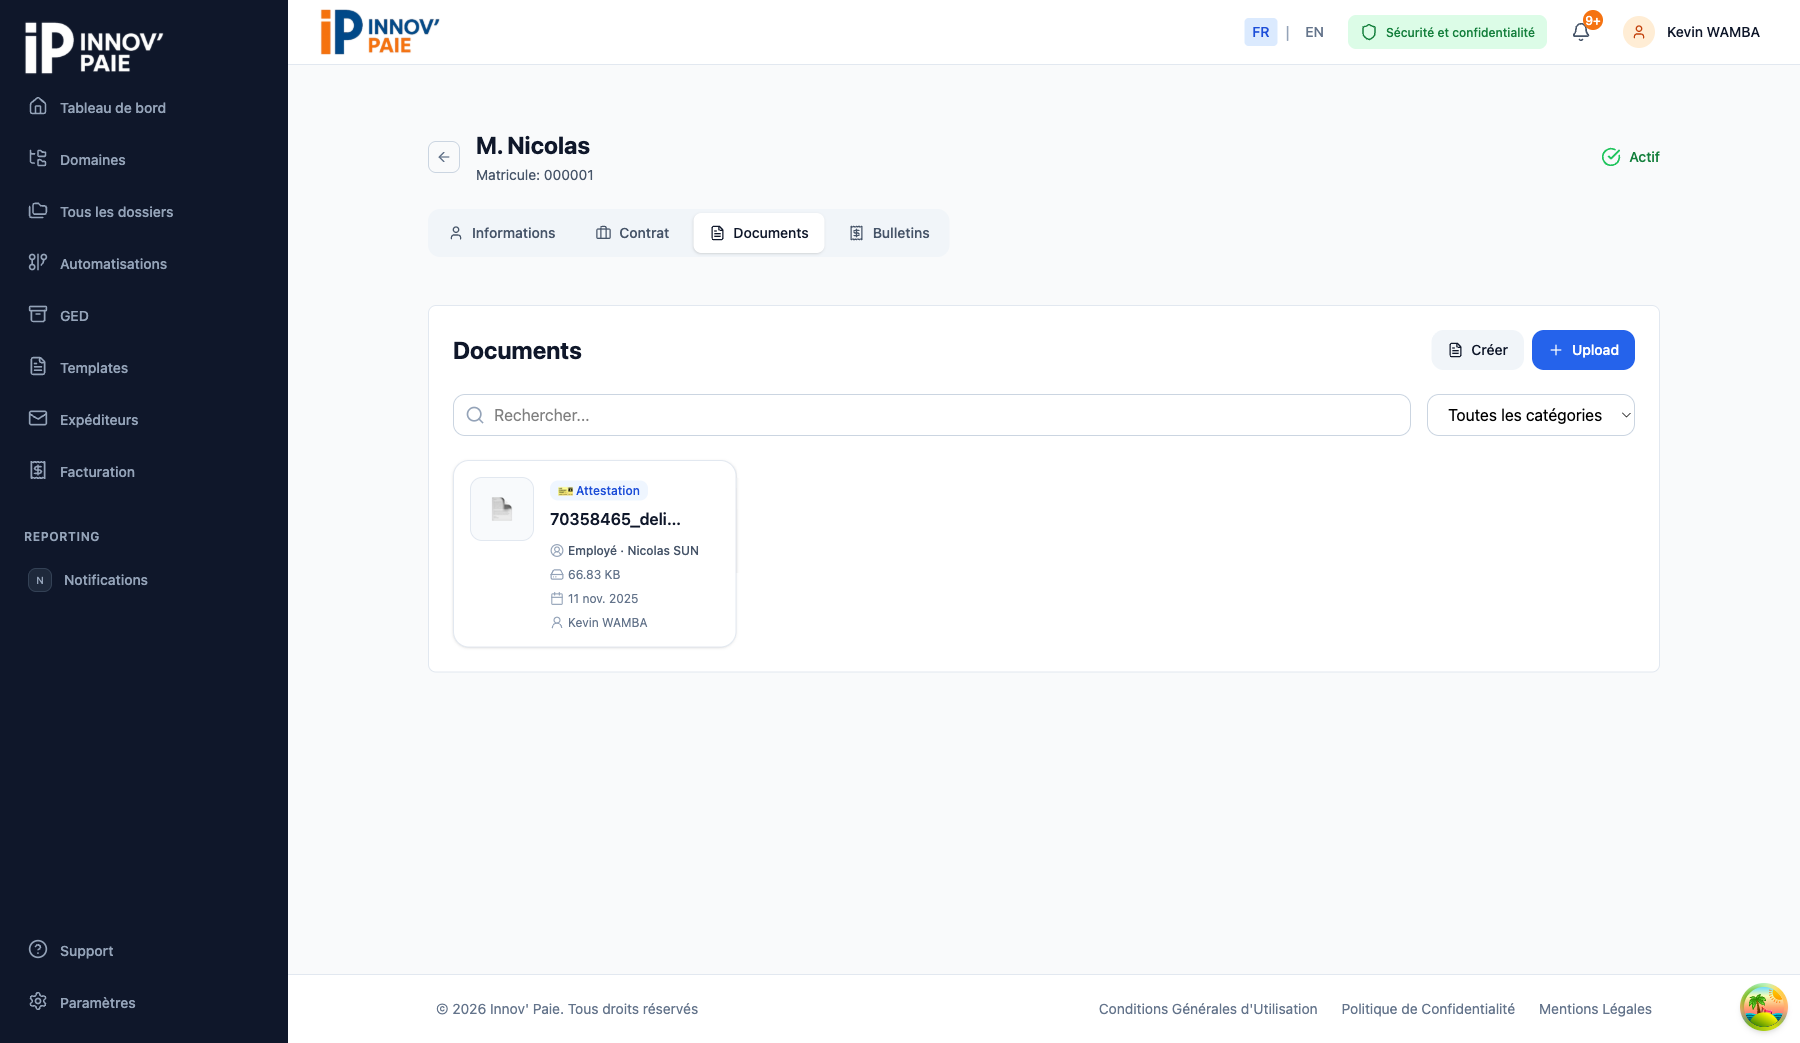Screen dimensions: 1800x1043
Task: Click the Créer document button
Action: tap(1477, 350)
